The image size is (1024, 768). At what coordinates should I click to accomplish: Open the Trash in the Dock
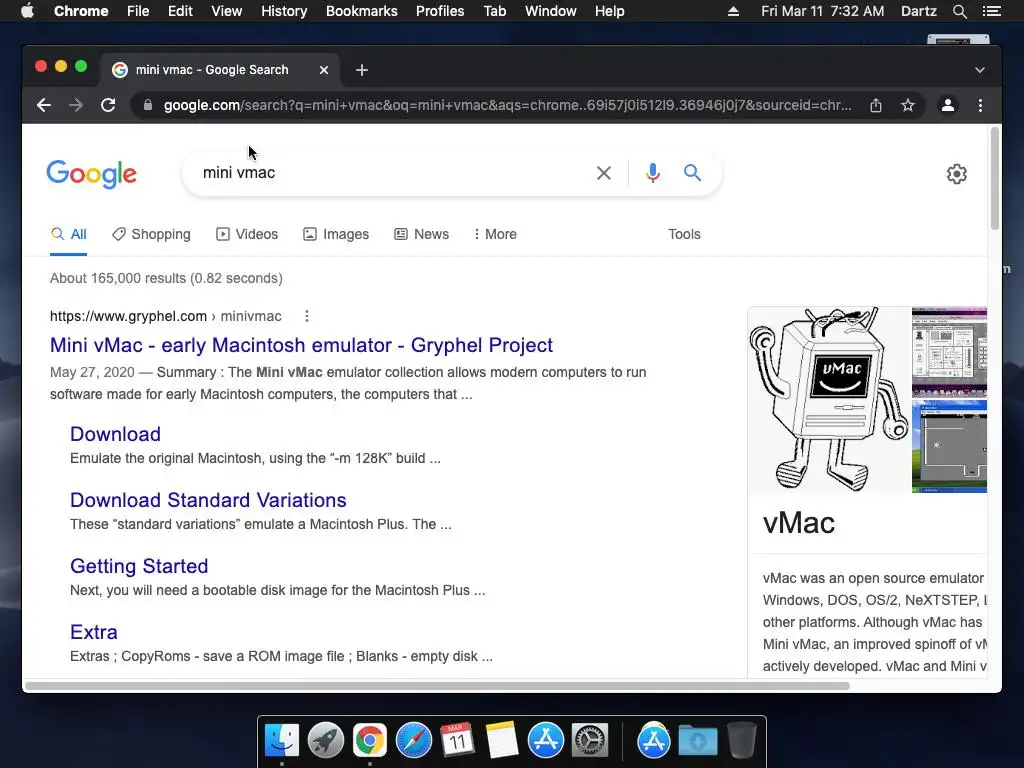pyautogui.click(x=741, y=741)
